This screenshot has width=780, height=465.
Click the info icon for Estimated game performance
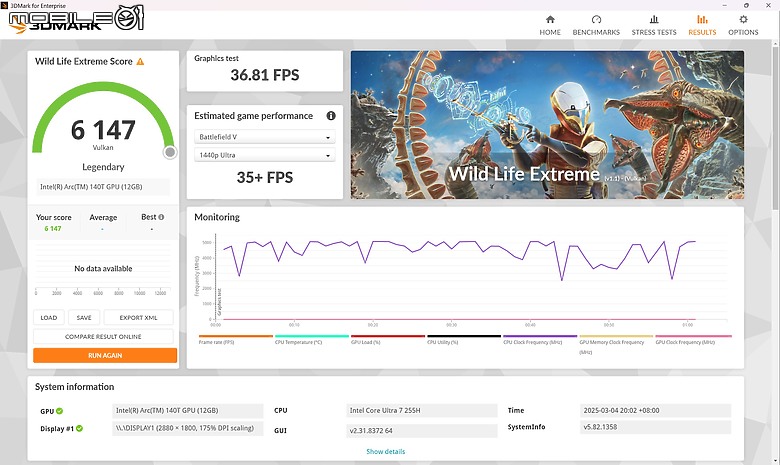tap(331, 116)
